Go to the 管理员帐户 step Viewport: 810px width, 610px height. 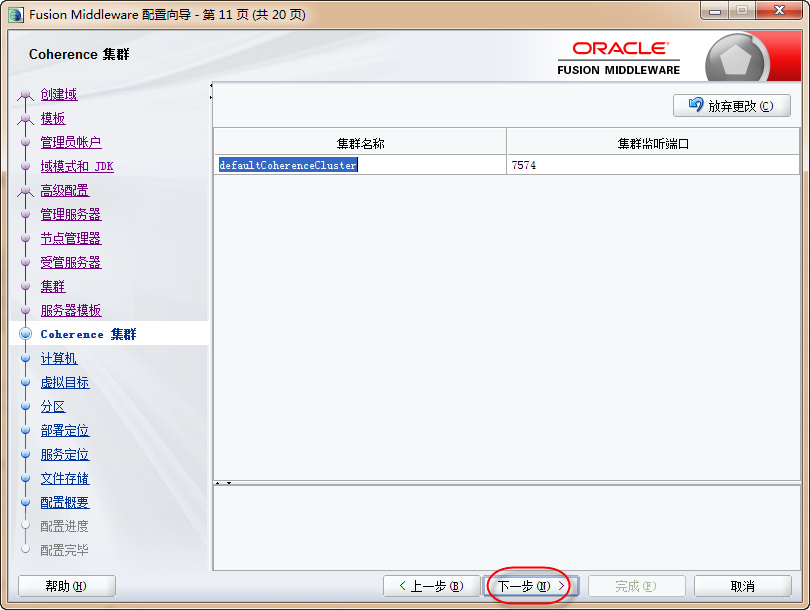point(71,142)
